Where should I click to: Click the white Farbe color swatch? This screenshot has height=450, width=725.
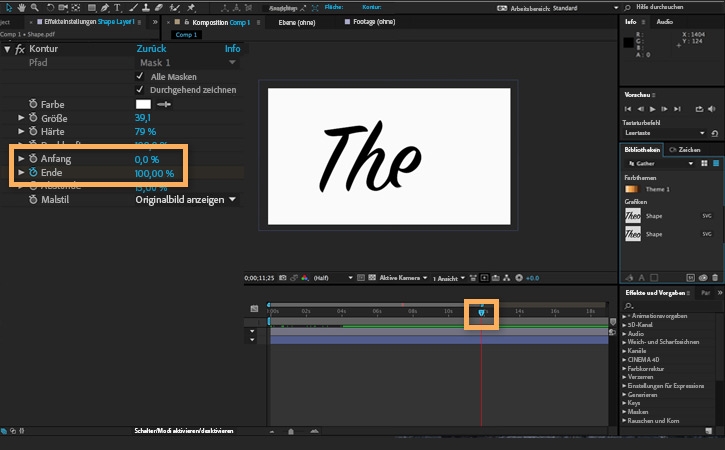[143, 104]
